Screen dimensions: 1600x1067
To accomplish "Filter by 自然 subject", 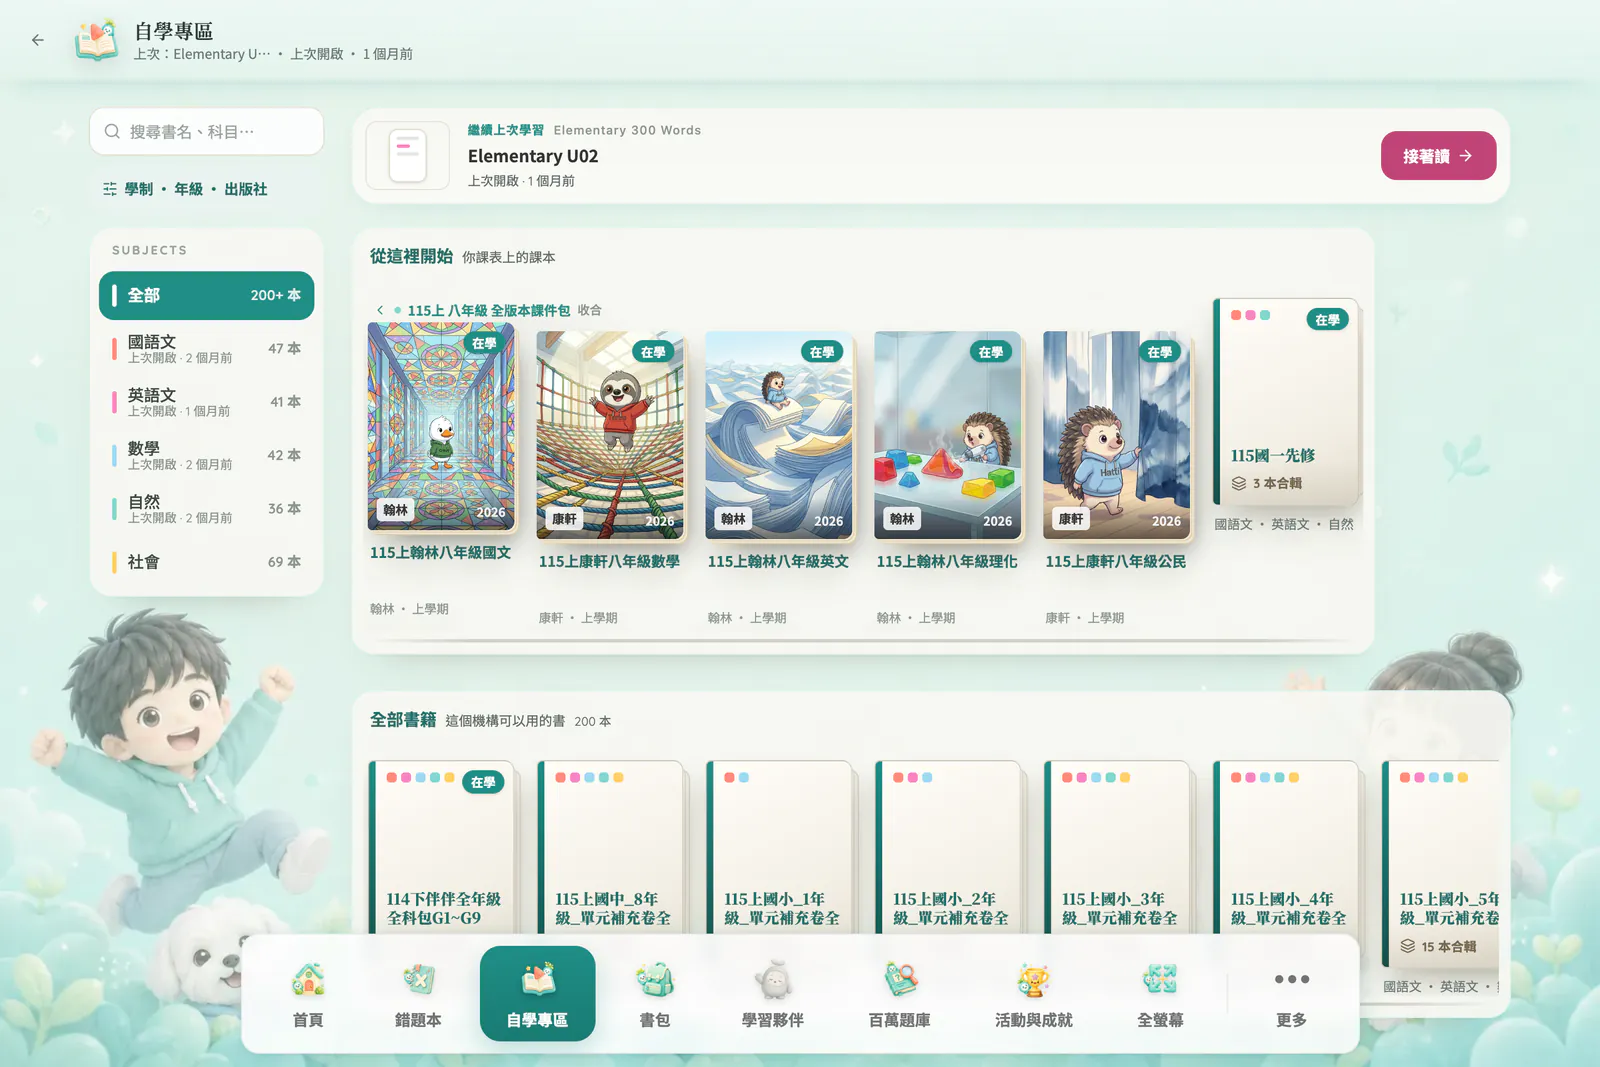I will pos(207,508).
